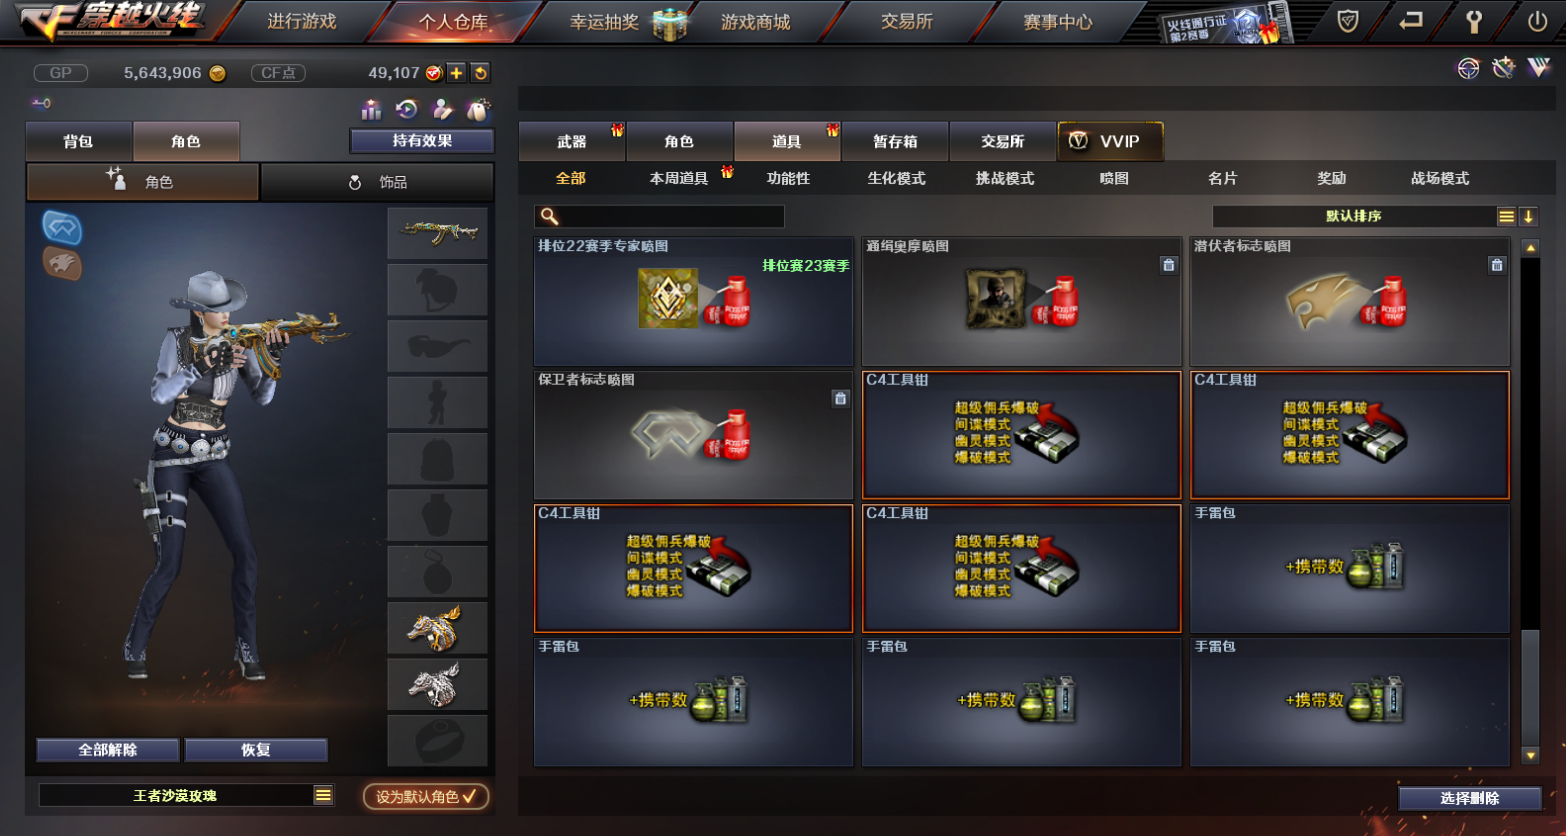Click the 选择删除 button

pos(1469,798)
